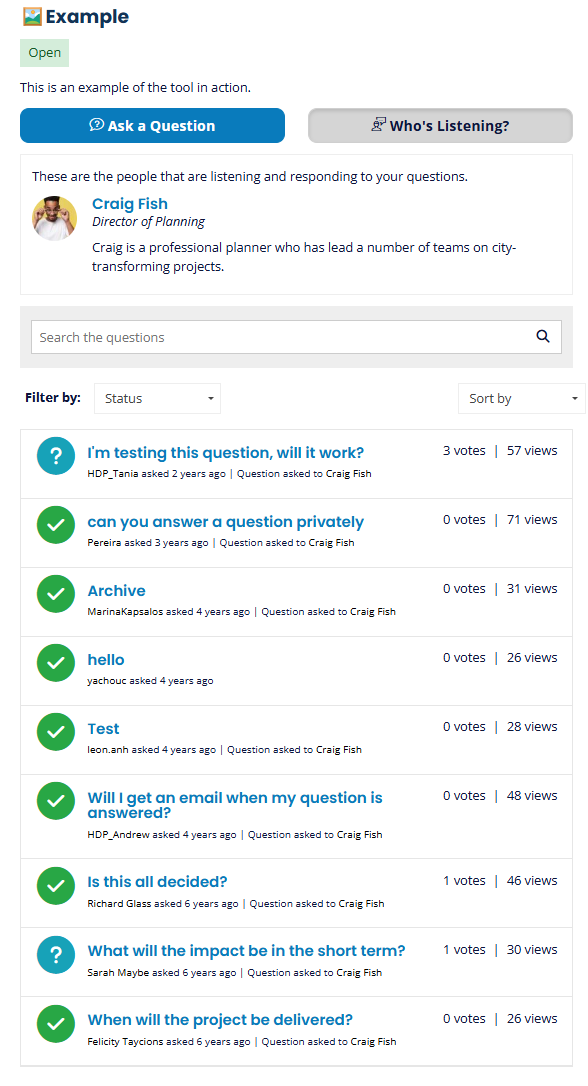Click the unanswered question-mark icon for testing question
The height and width of the screenshot is (1086, 588).
pos(56,456)
